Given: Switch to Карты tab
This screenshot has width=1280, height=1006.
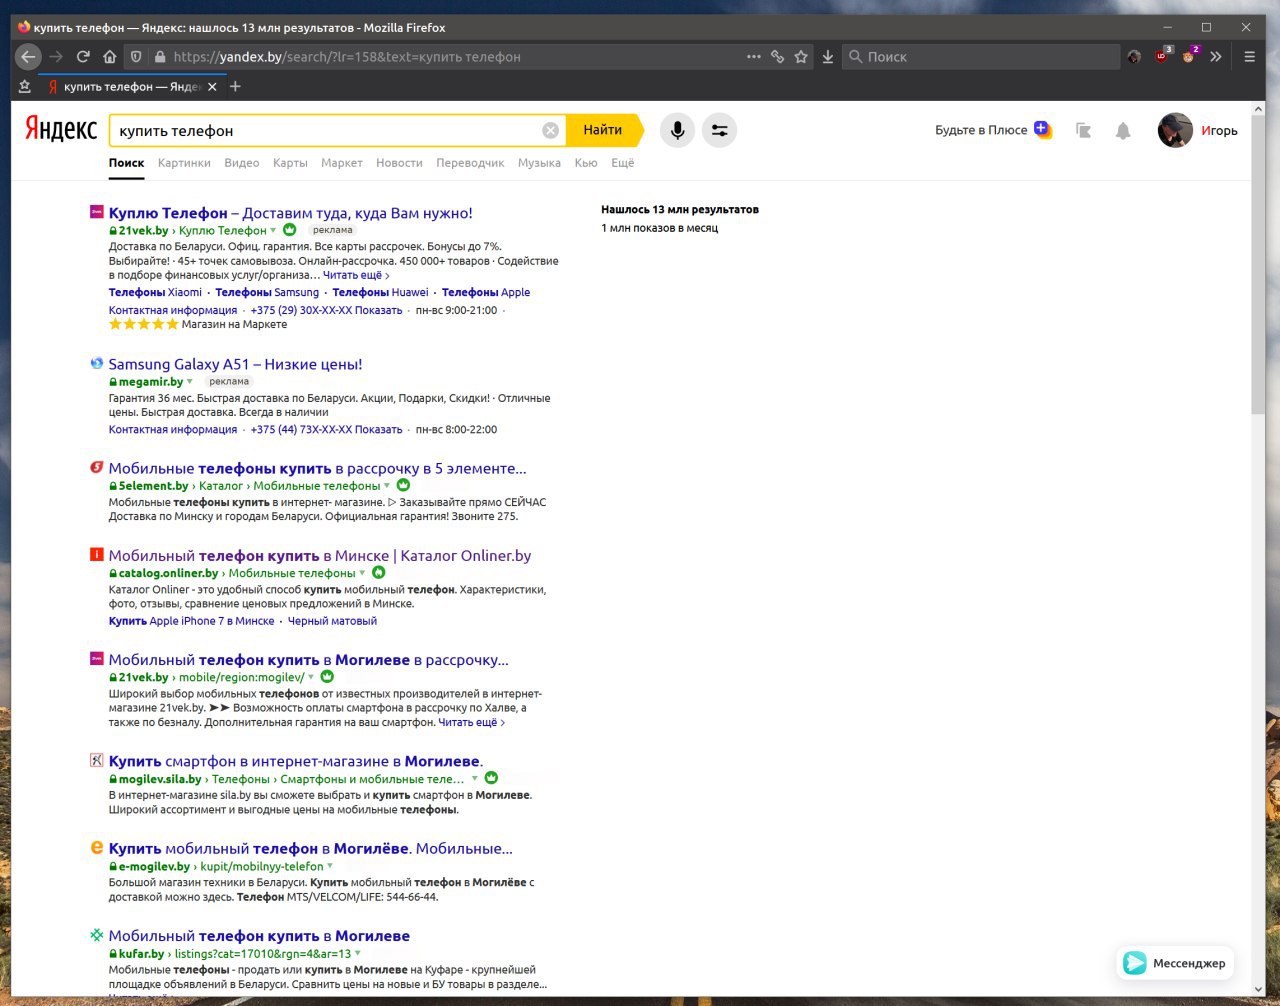Looking at the screenshot, I should (290, 163).
